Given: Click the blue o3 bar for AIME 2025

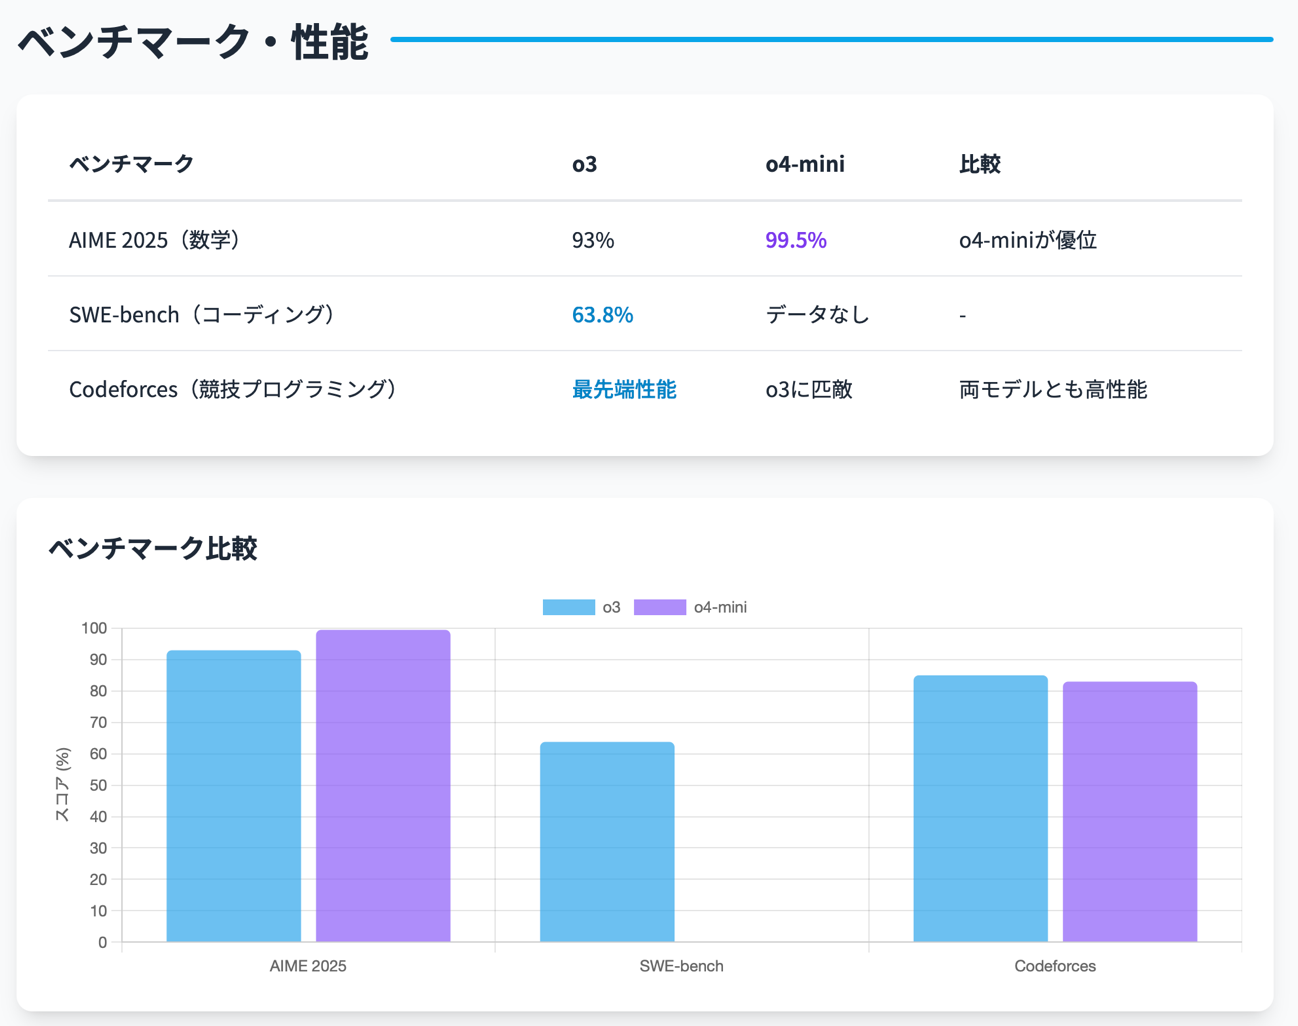Looking at the screenshot, I should click(233, 796).
